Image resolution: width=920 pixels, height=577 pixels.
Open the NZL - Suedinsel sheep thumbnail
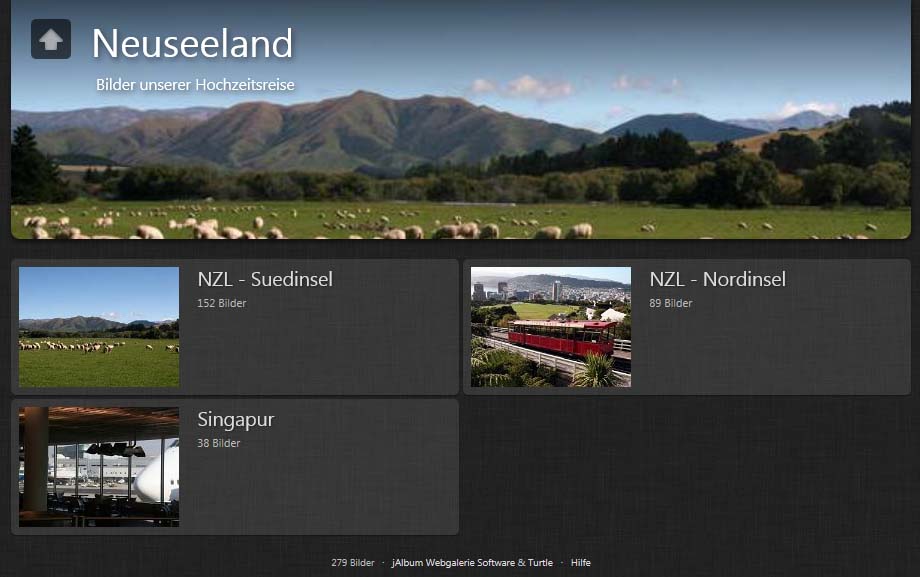99,327
